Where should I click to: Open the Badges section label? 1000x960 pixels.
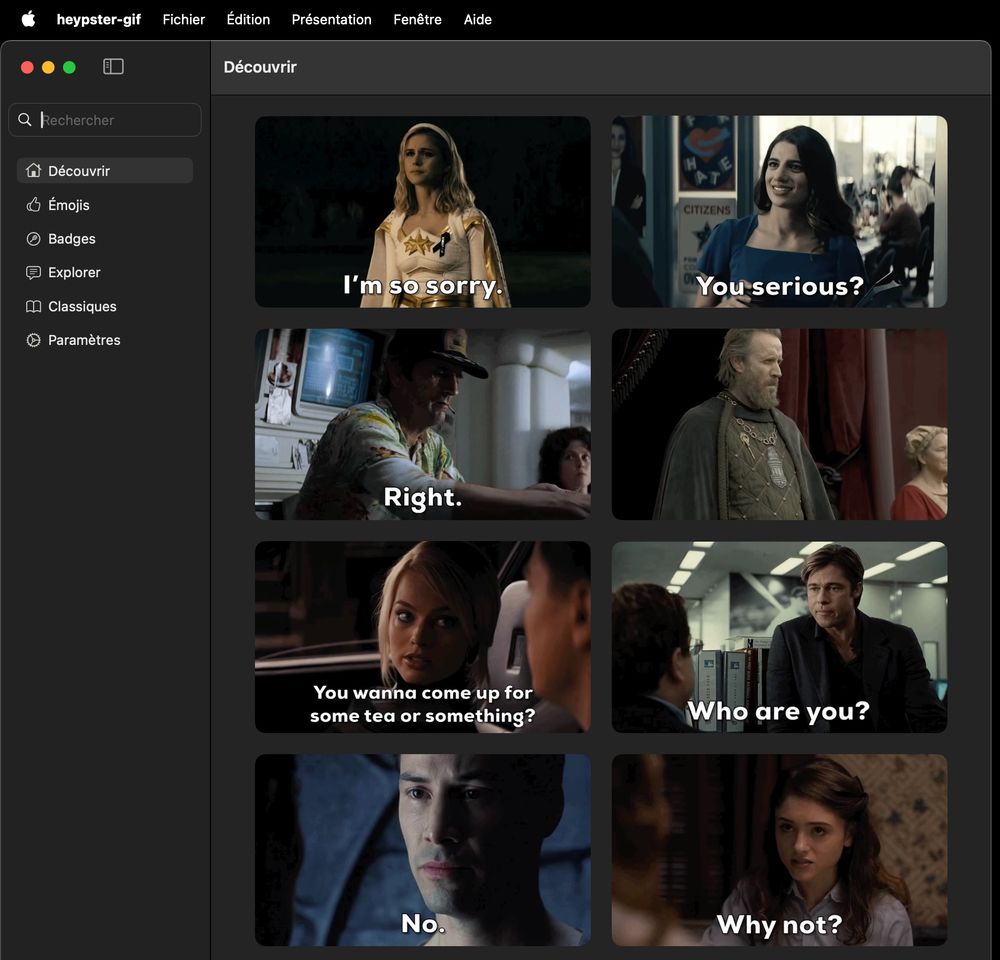click(72, 239)
